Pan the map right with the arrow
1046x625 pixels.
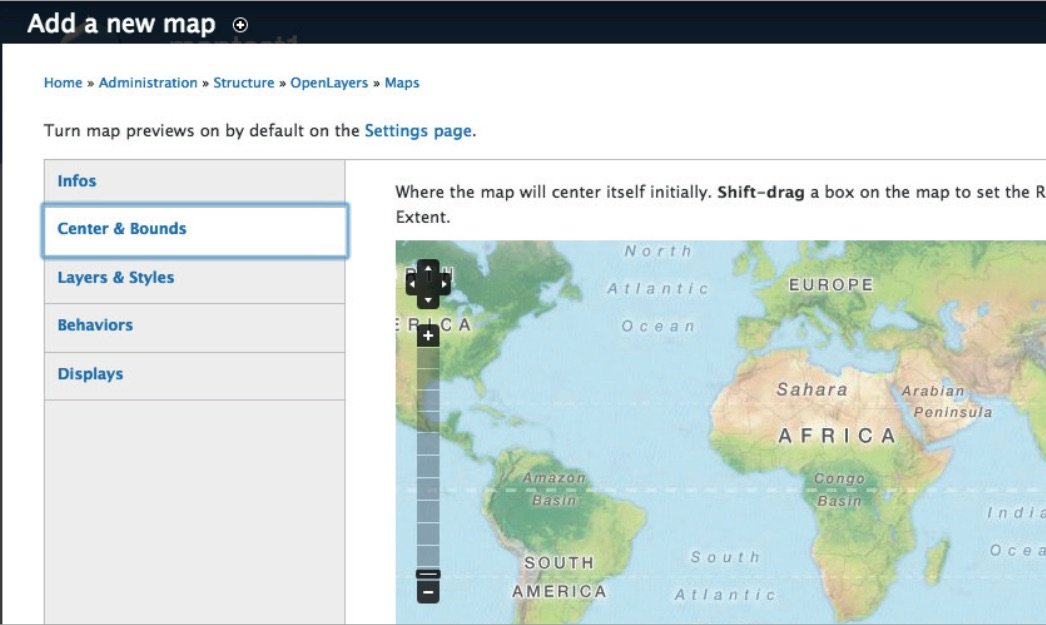[x=444, y=285]
